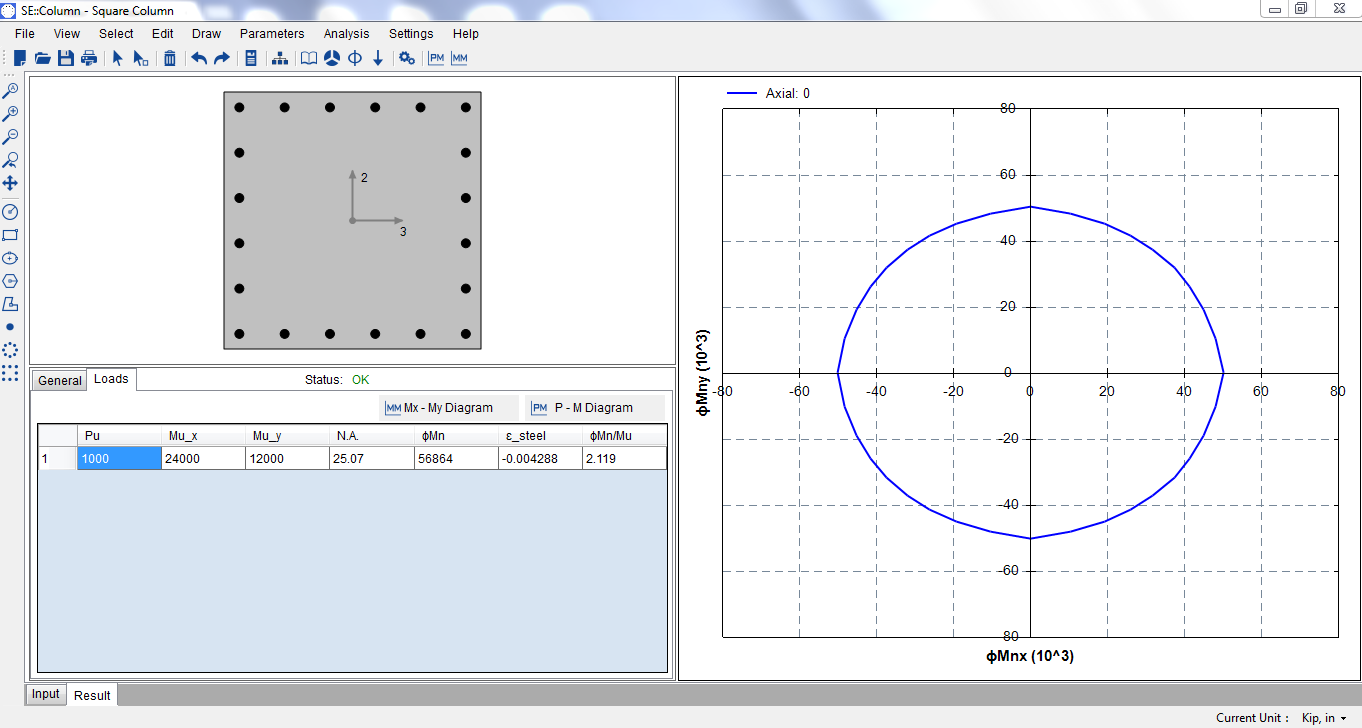Select the measure dial tool
1362x728 pixels.
click(10, 212)
